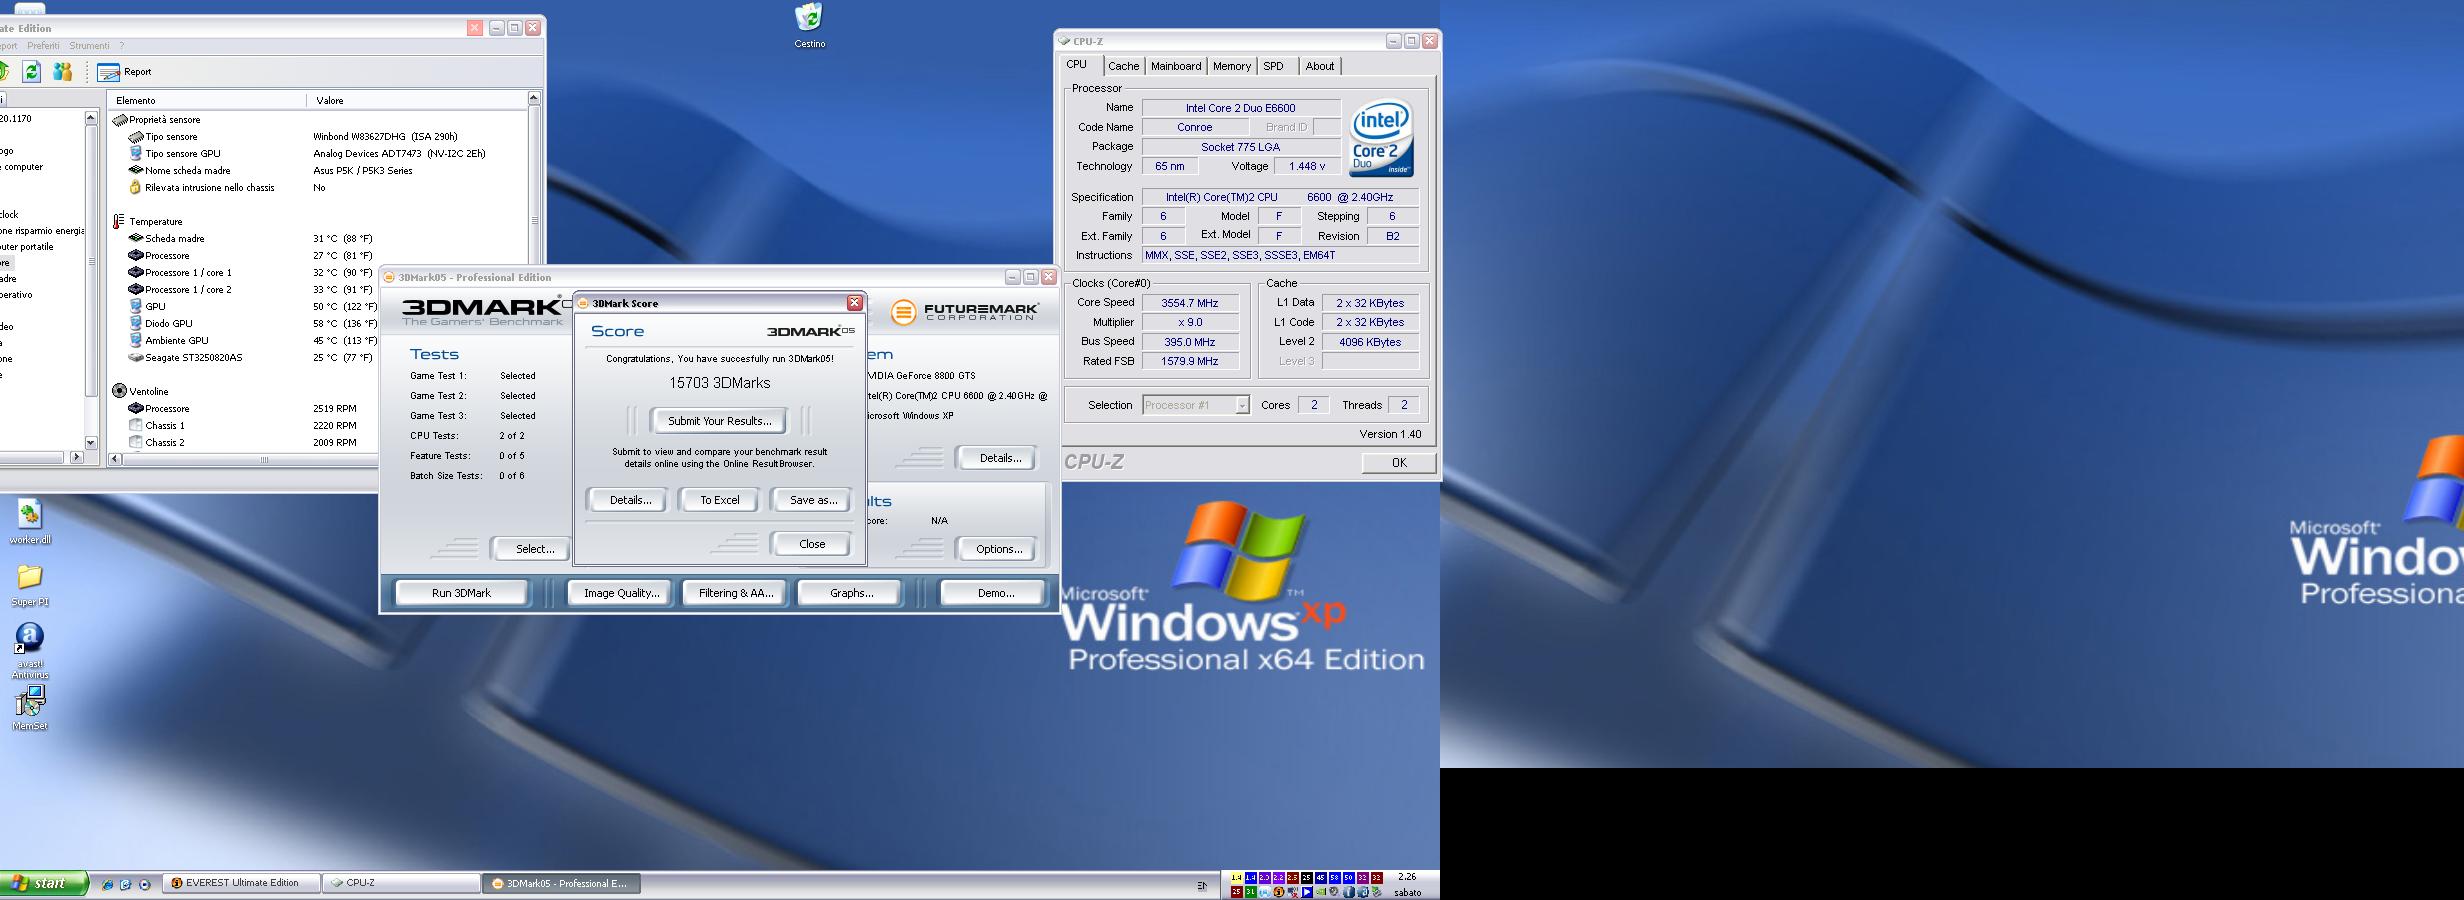Click the fan icon next to Ventoline
The image size is (2464, 900).
coord(120,391)
